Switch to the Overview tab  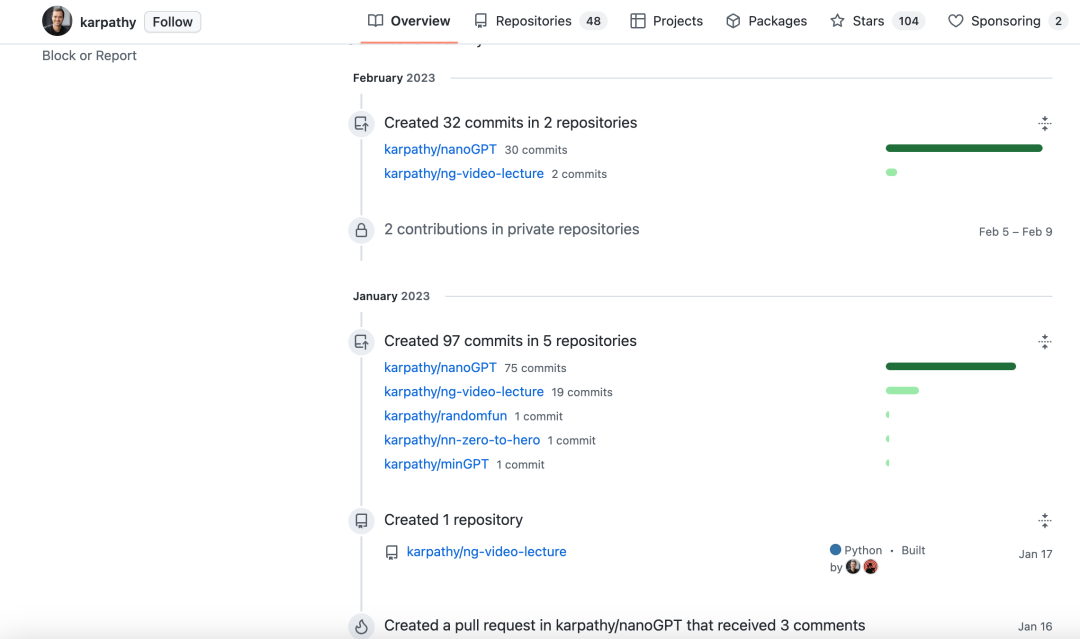pos(409,21)
